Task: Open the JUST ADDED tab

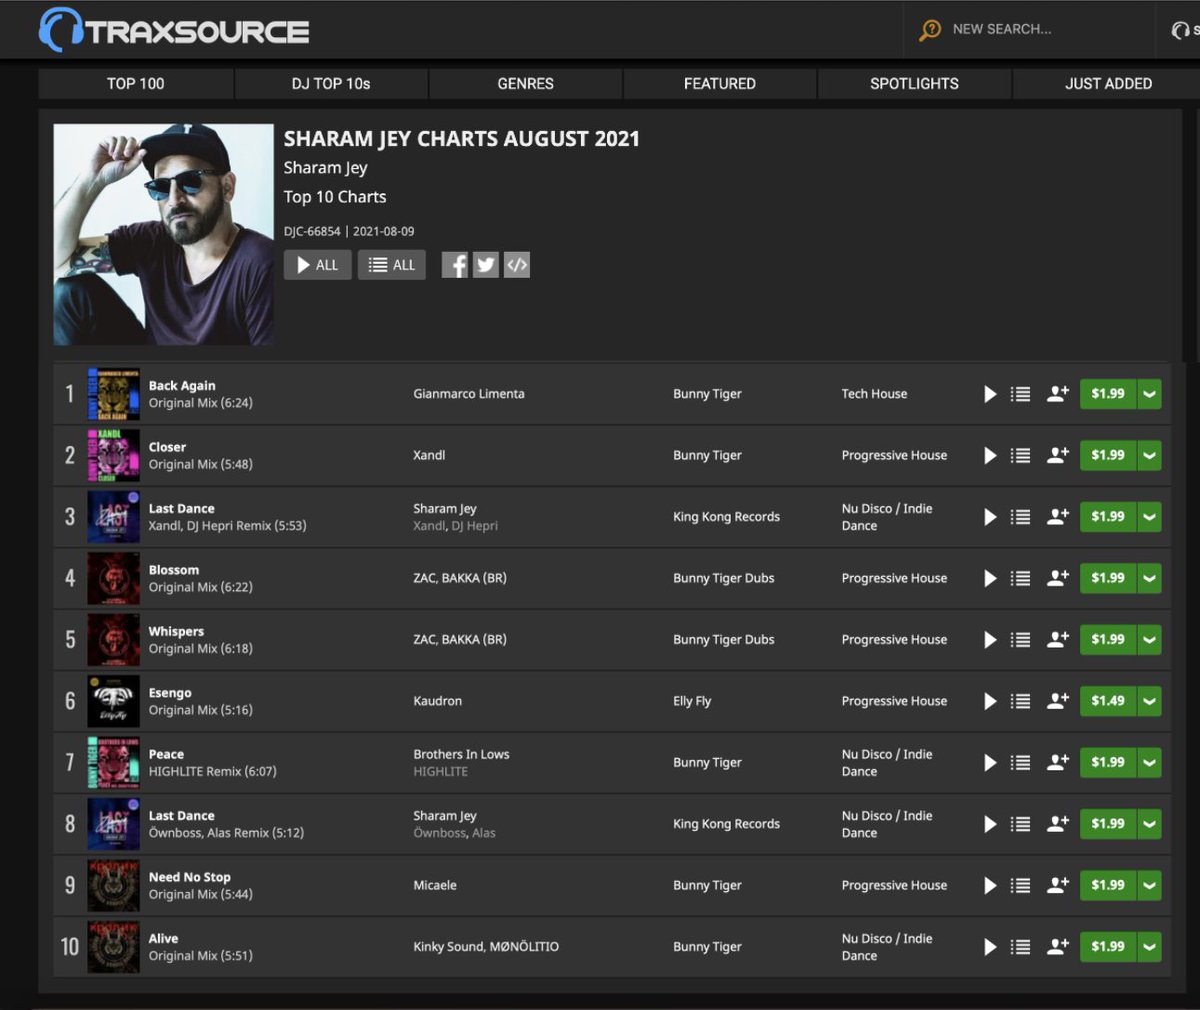Action: click(x=1108, y=84)
